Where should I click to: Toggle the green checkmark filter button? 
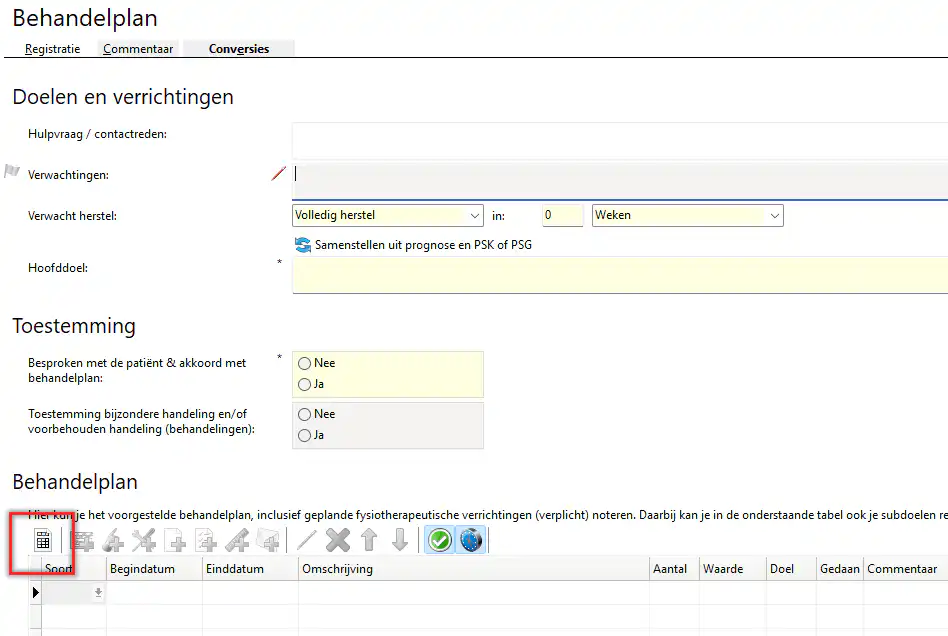pyautogui.click(x=440, y=540)
